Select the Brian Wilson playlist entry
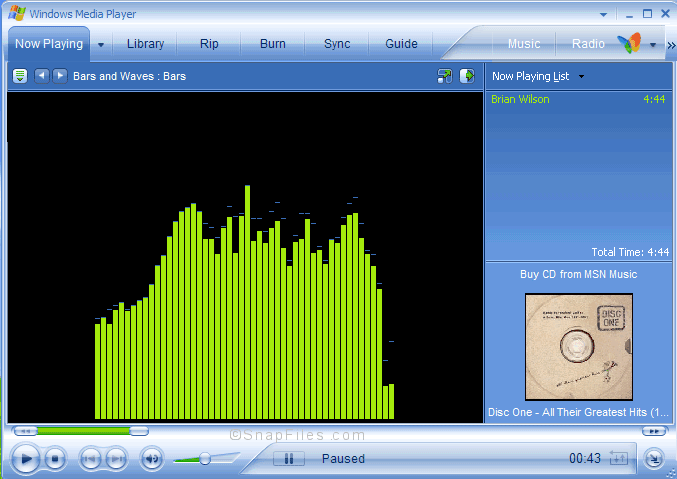677x479 pixels. click(x=578, y=99)
